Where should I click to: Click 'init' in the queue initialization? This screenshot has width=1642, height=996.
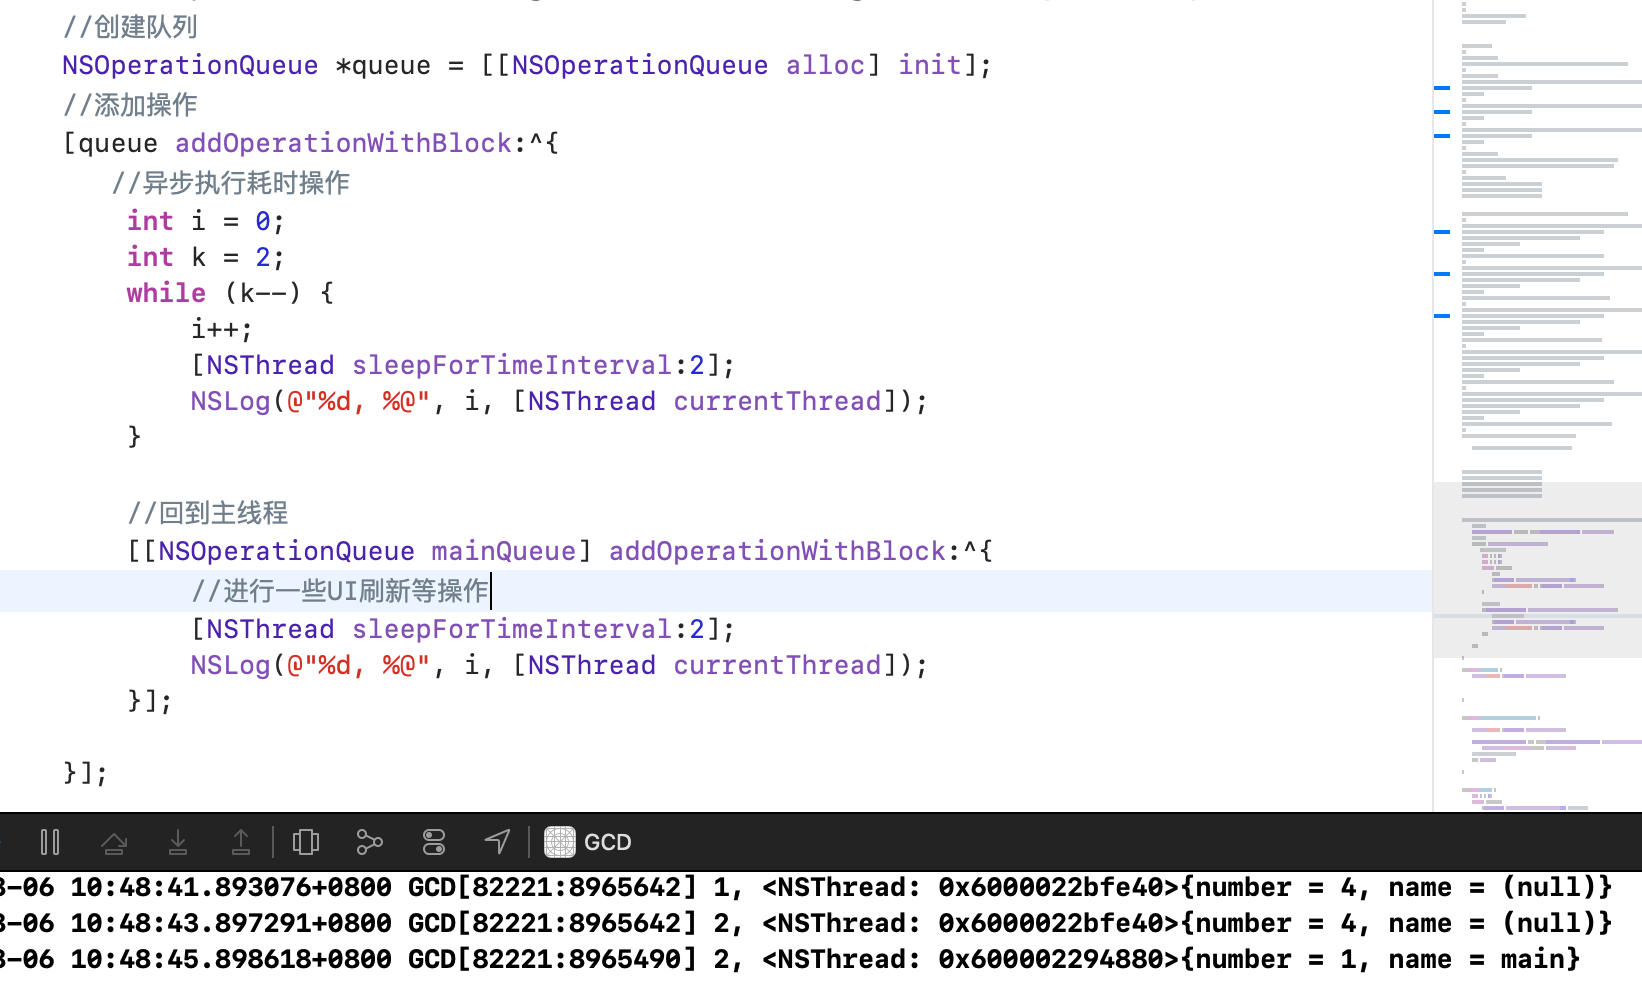click(929, 65)
